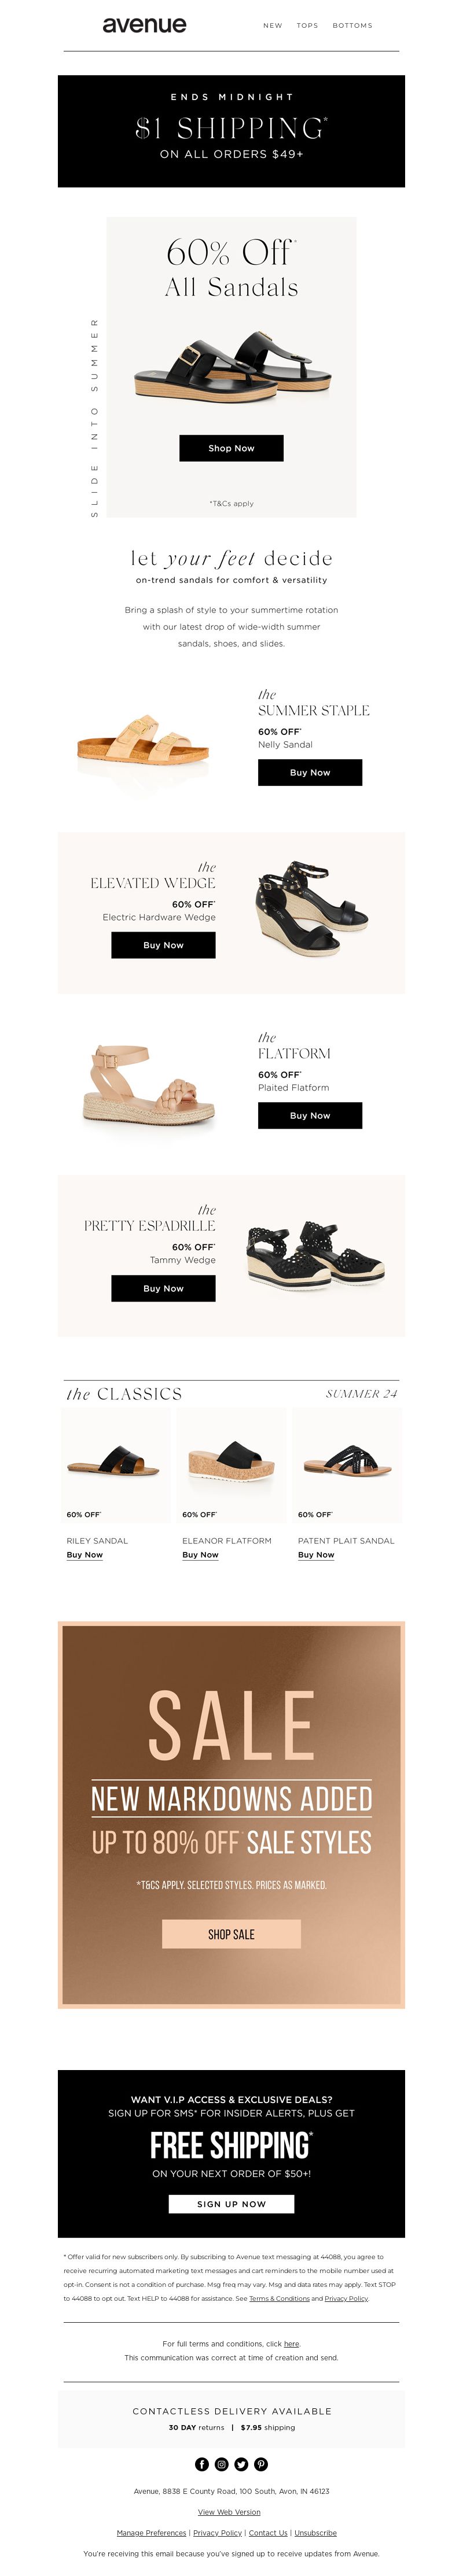This screenshot has width=463, height=2576.
Task: Click Shop Now under All Sandals
Action: [x=231, y=448]
